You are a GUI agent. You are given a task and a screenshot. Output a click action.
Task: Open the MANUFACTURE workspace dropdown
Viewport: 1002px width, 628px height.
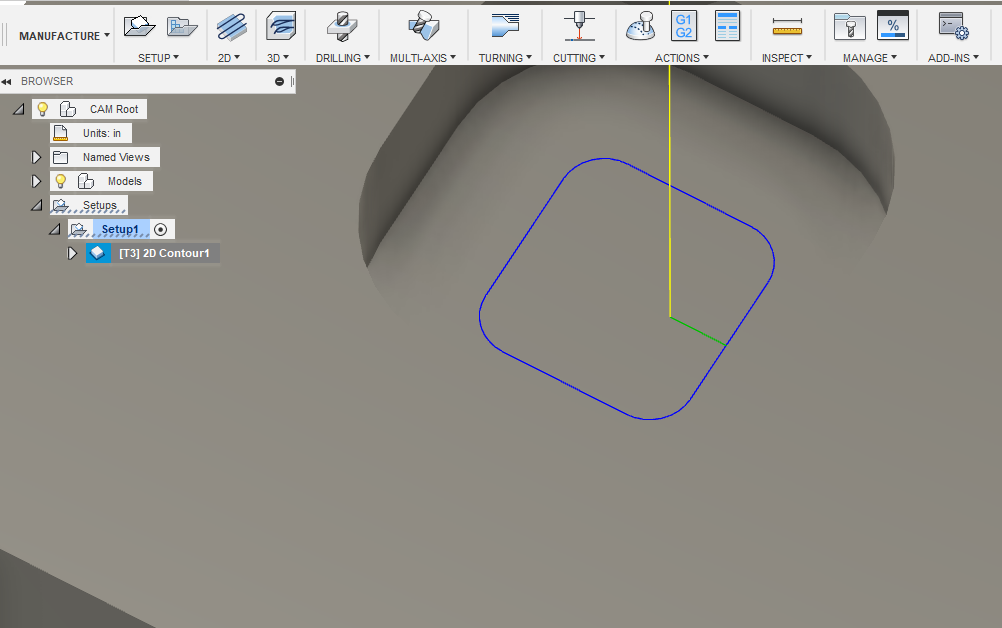[x=64, y=36]
